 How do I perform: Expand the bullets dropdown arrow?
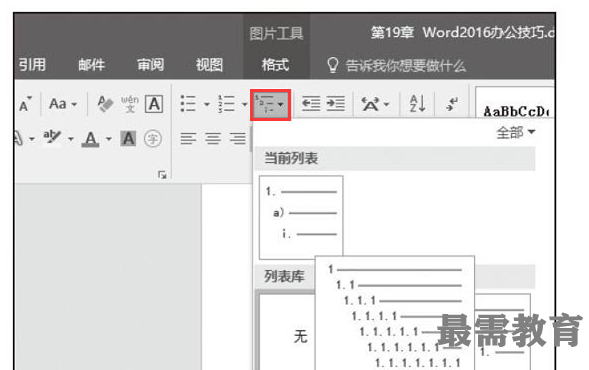coord(207,104)
